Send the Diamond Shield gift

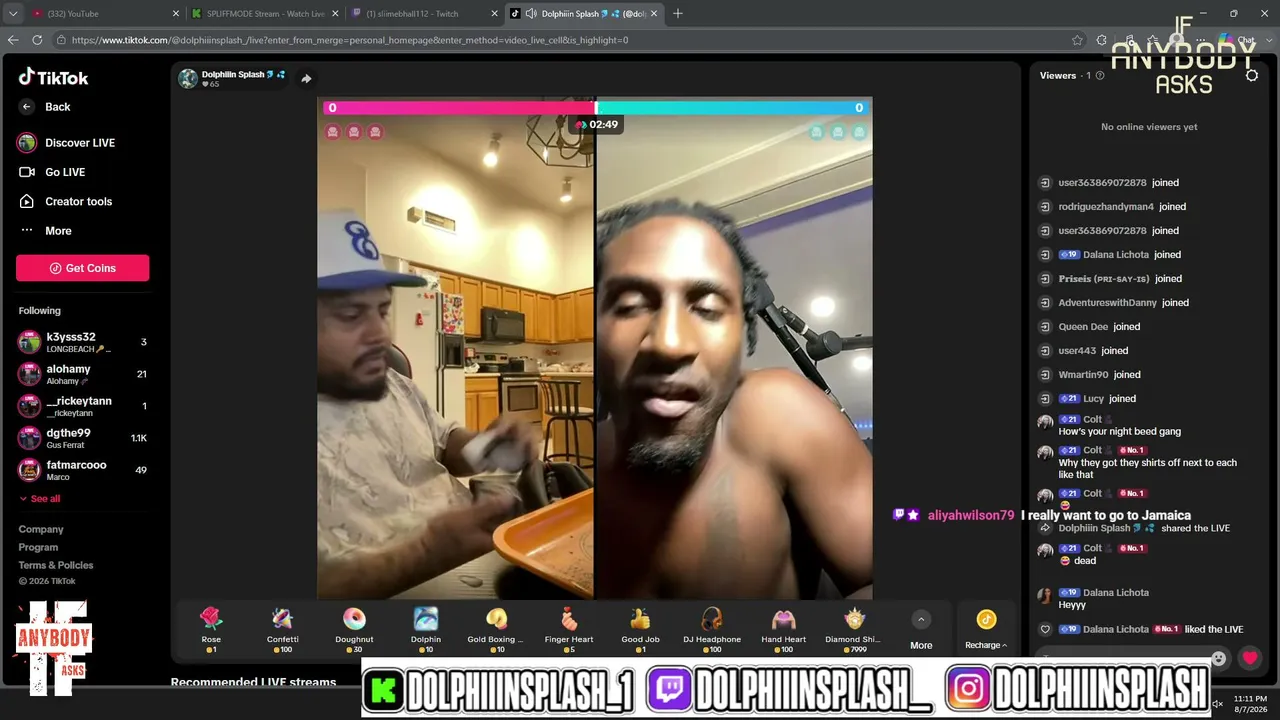tap(854, 629)
